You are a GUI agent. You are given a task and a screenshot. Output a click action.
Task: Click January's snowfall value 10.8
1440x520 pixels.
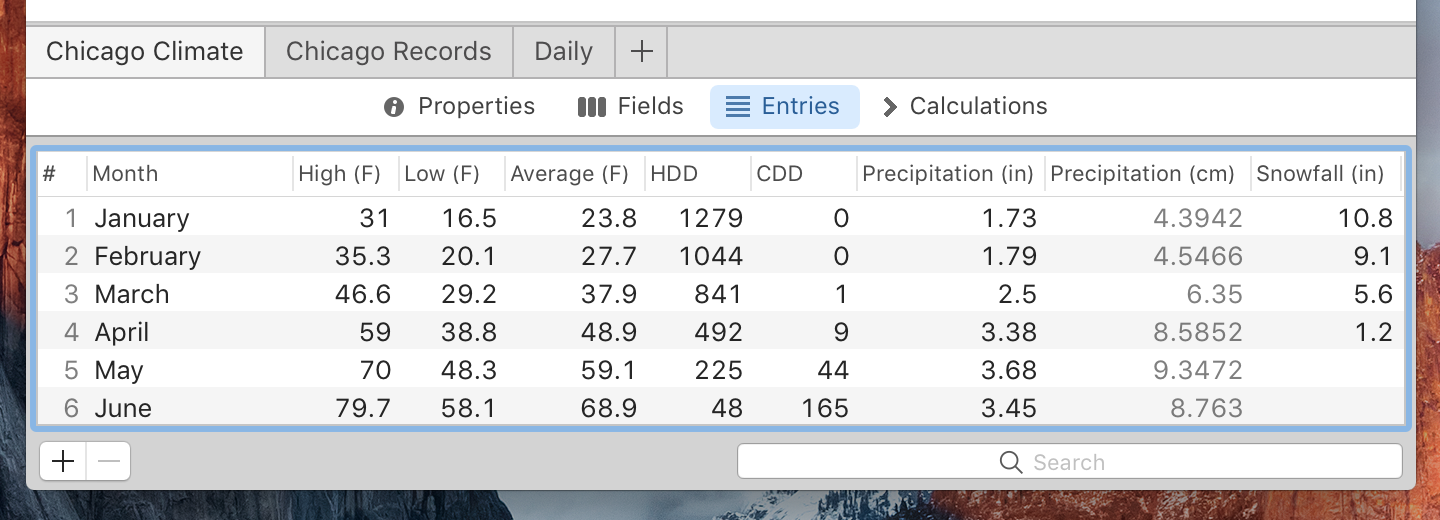coord(1365,218)
